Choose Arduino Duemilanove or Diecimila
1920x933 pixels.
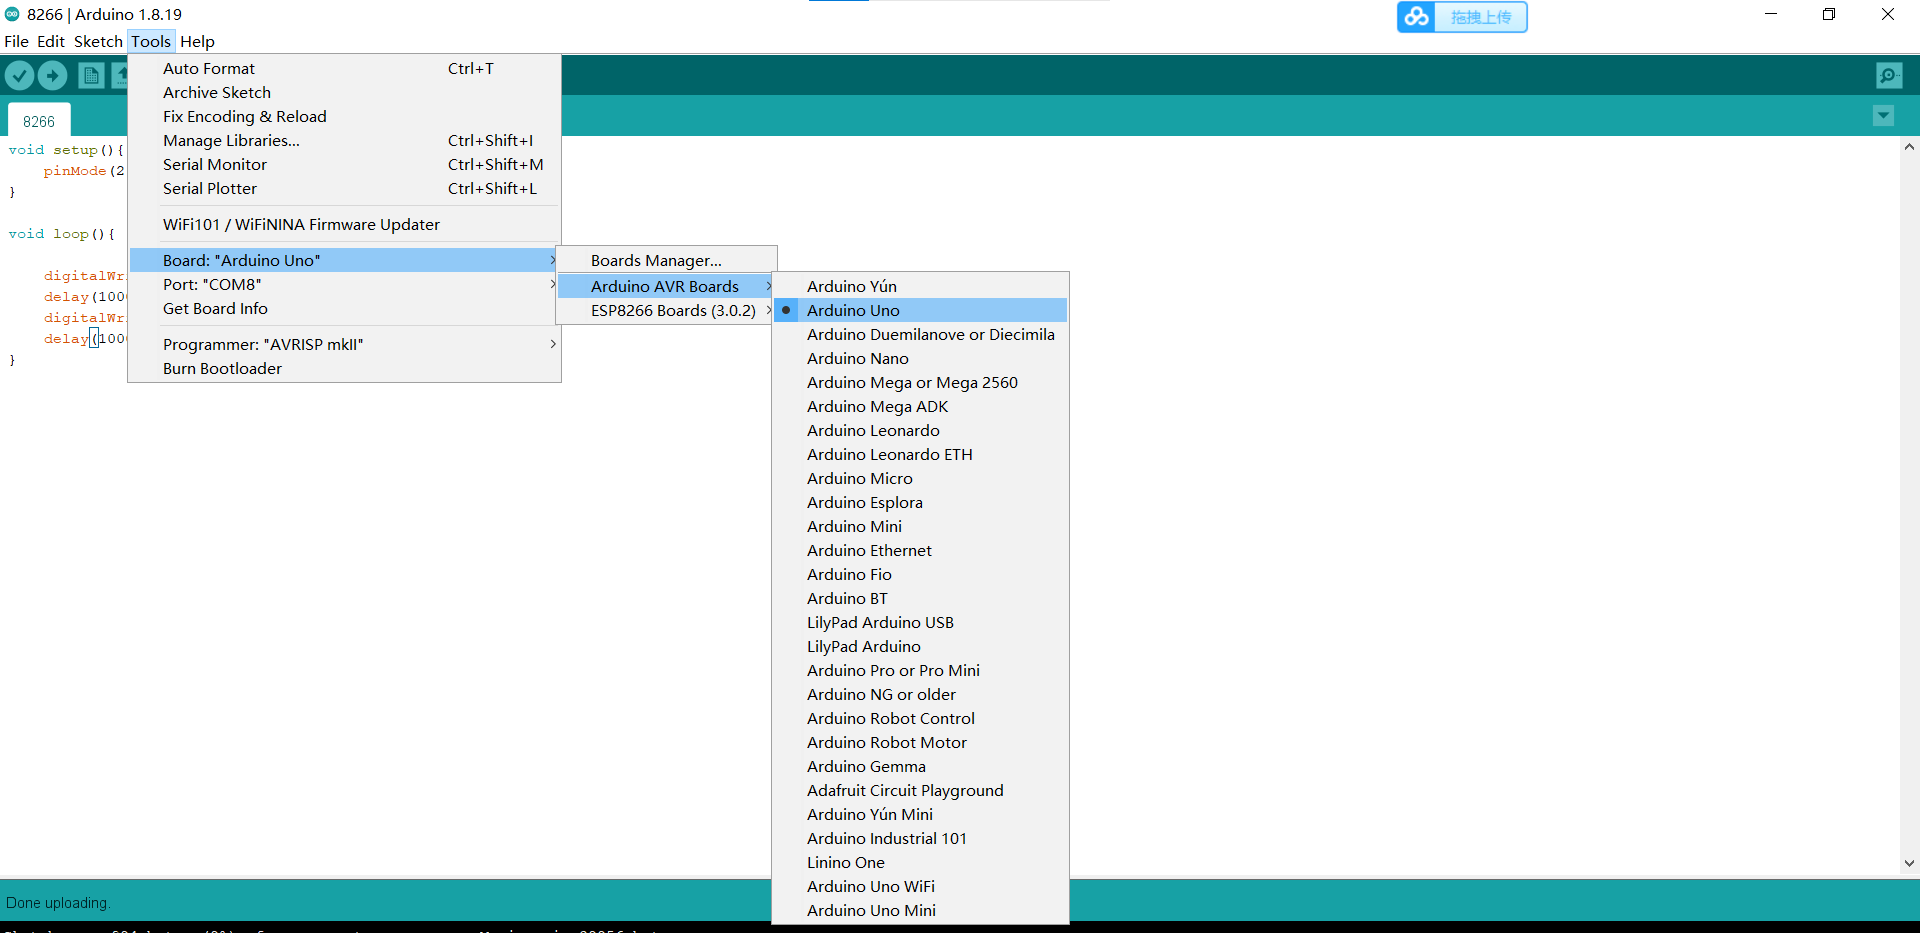coord(920,334)
